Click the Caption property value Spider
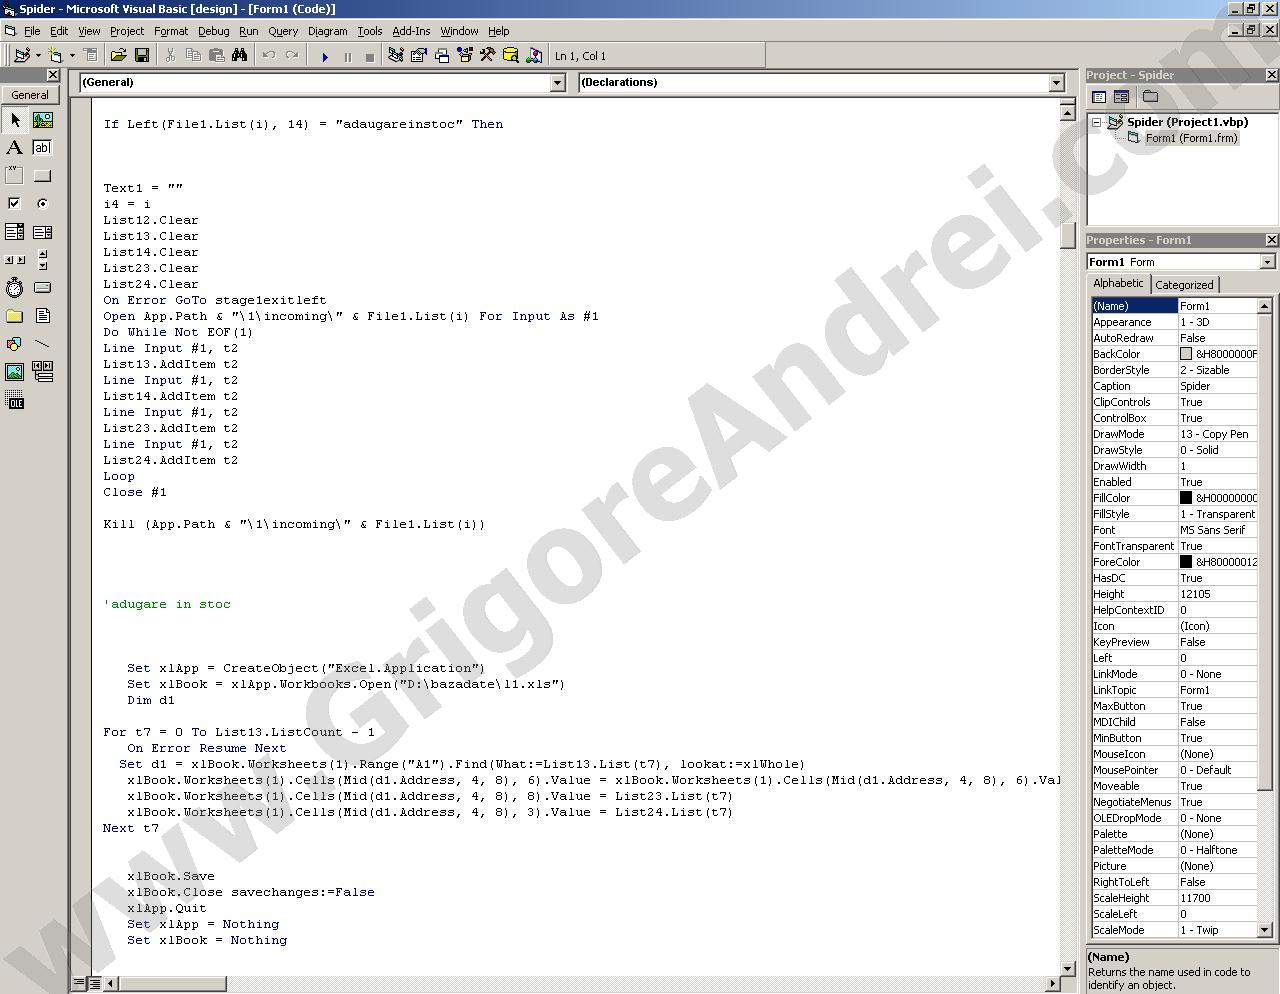This screenshot has height=994, width=1280. [x=1217, y=386]
